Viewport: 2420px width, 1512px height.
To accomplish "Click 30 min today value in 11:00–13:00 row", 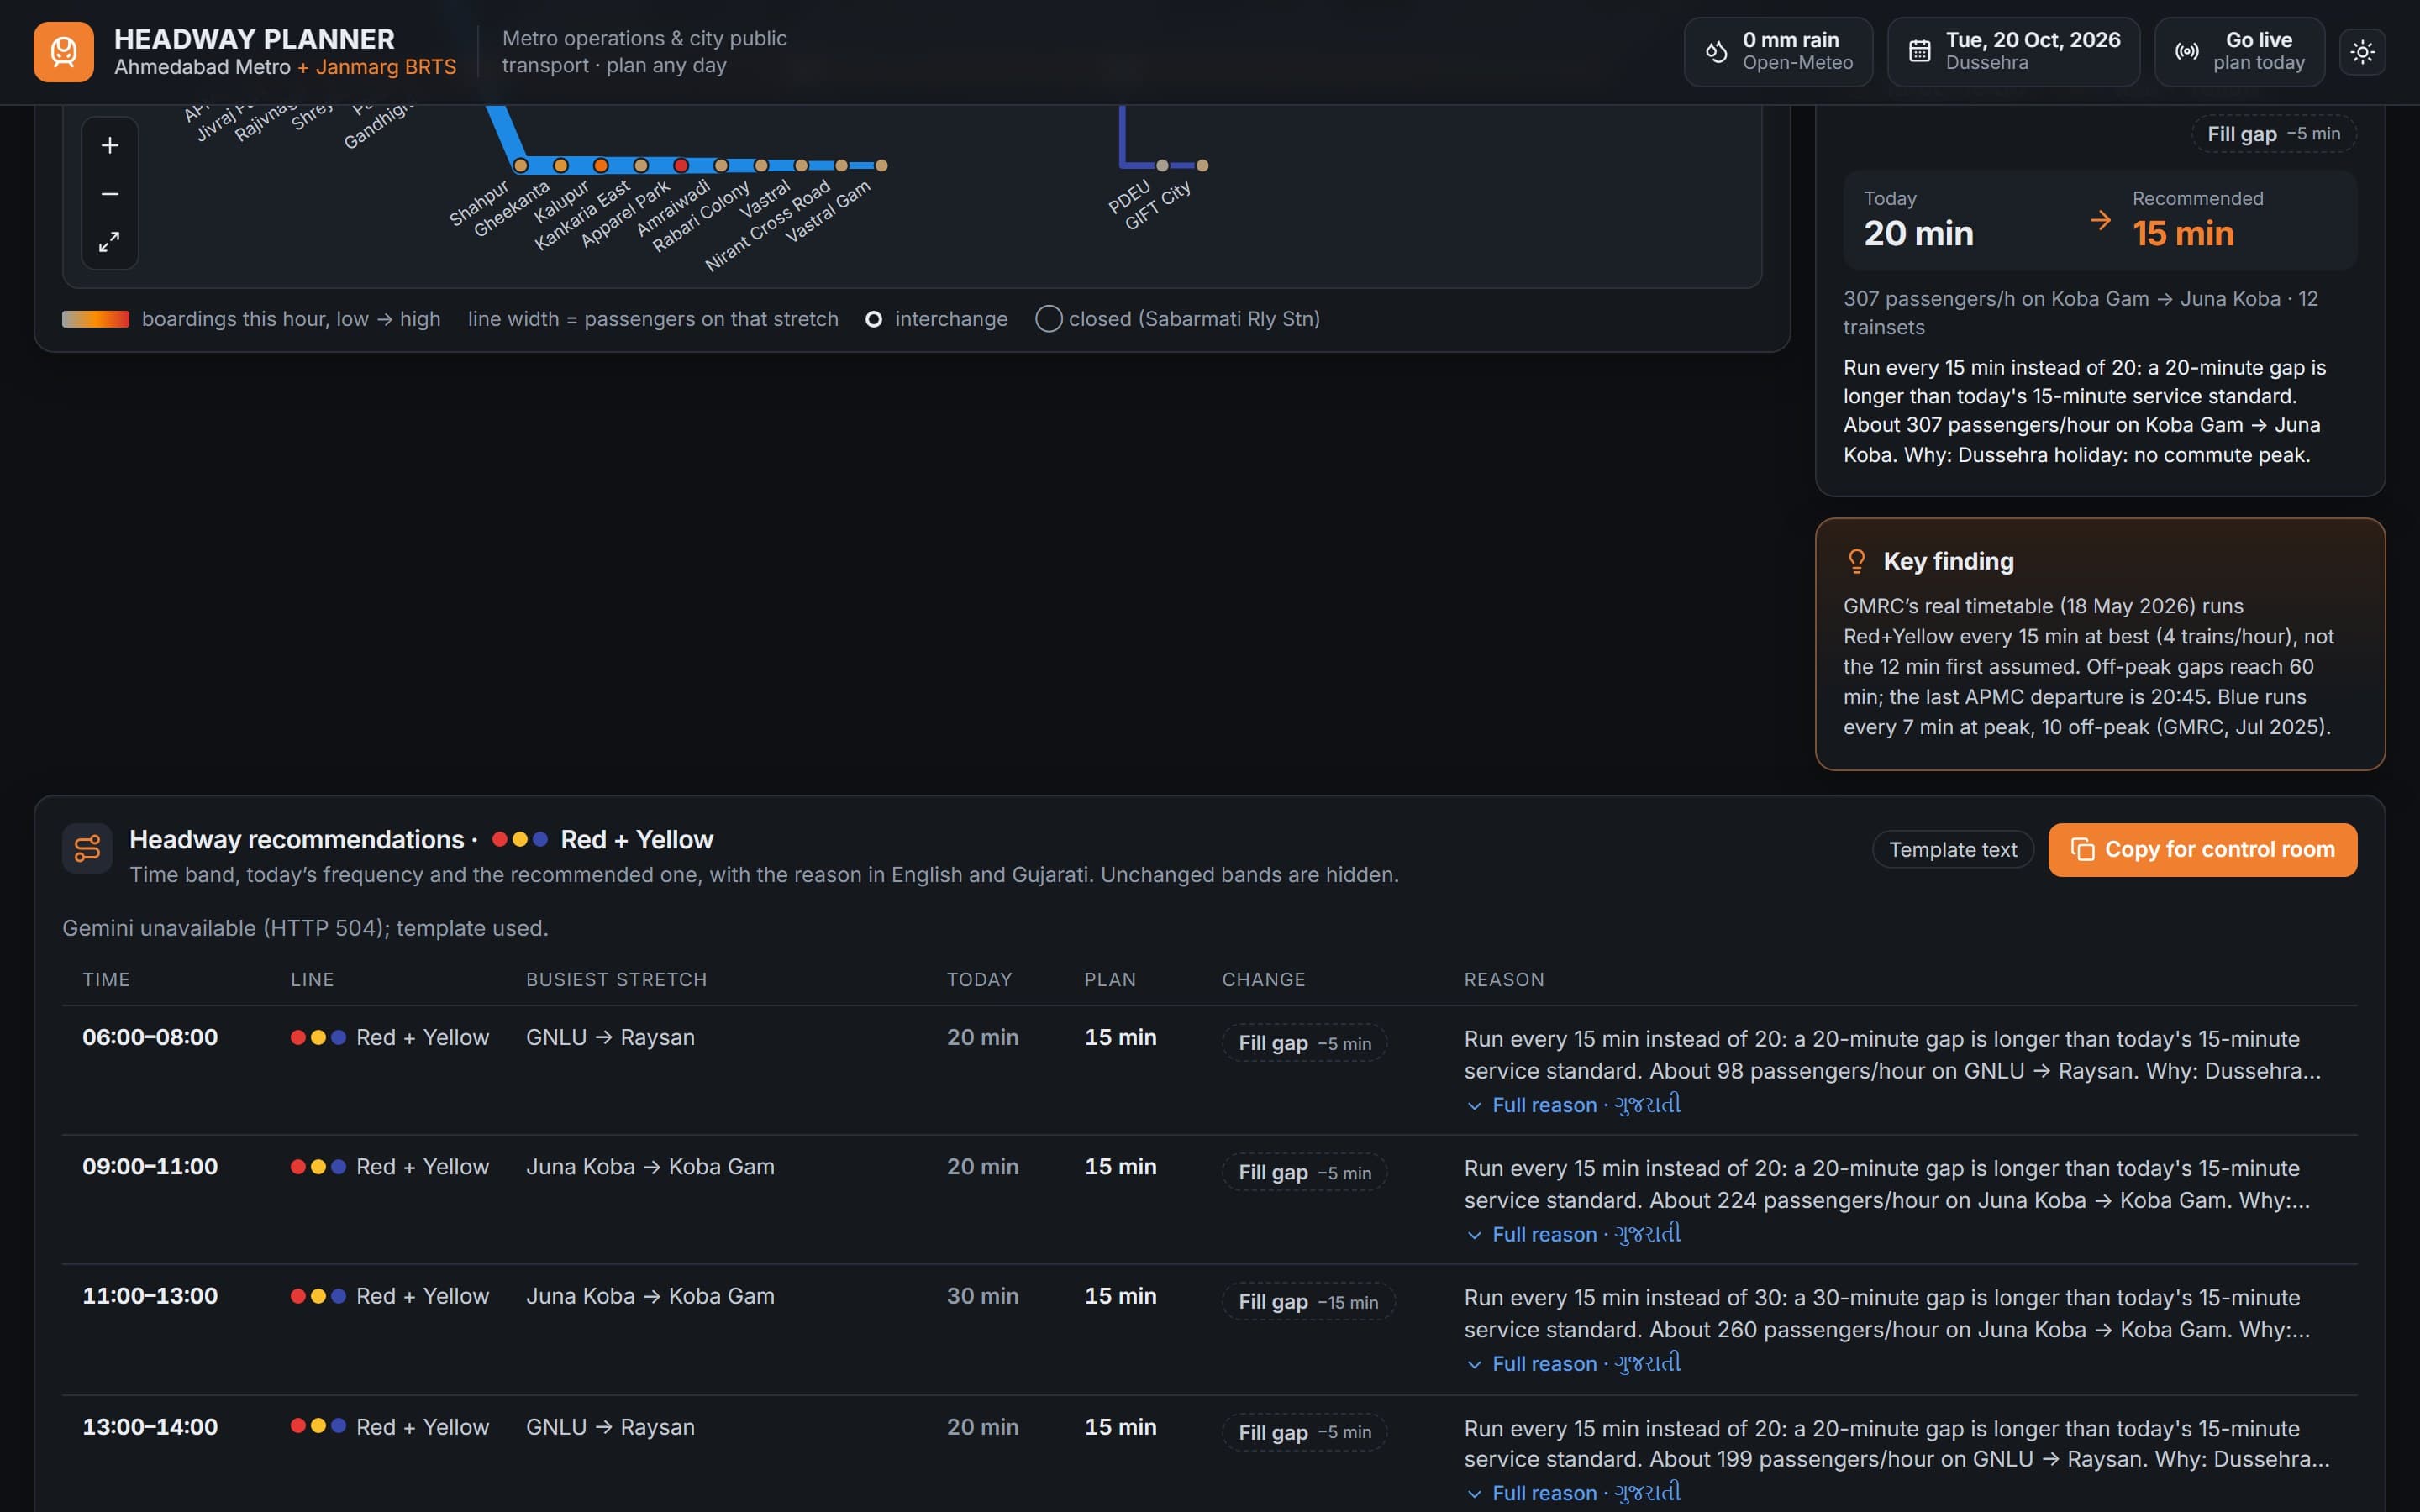I will click(982, 1296).
